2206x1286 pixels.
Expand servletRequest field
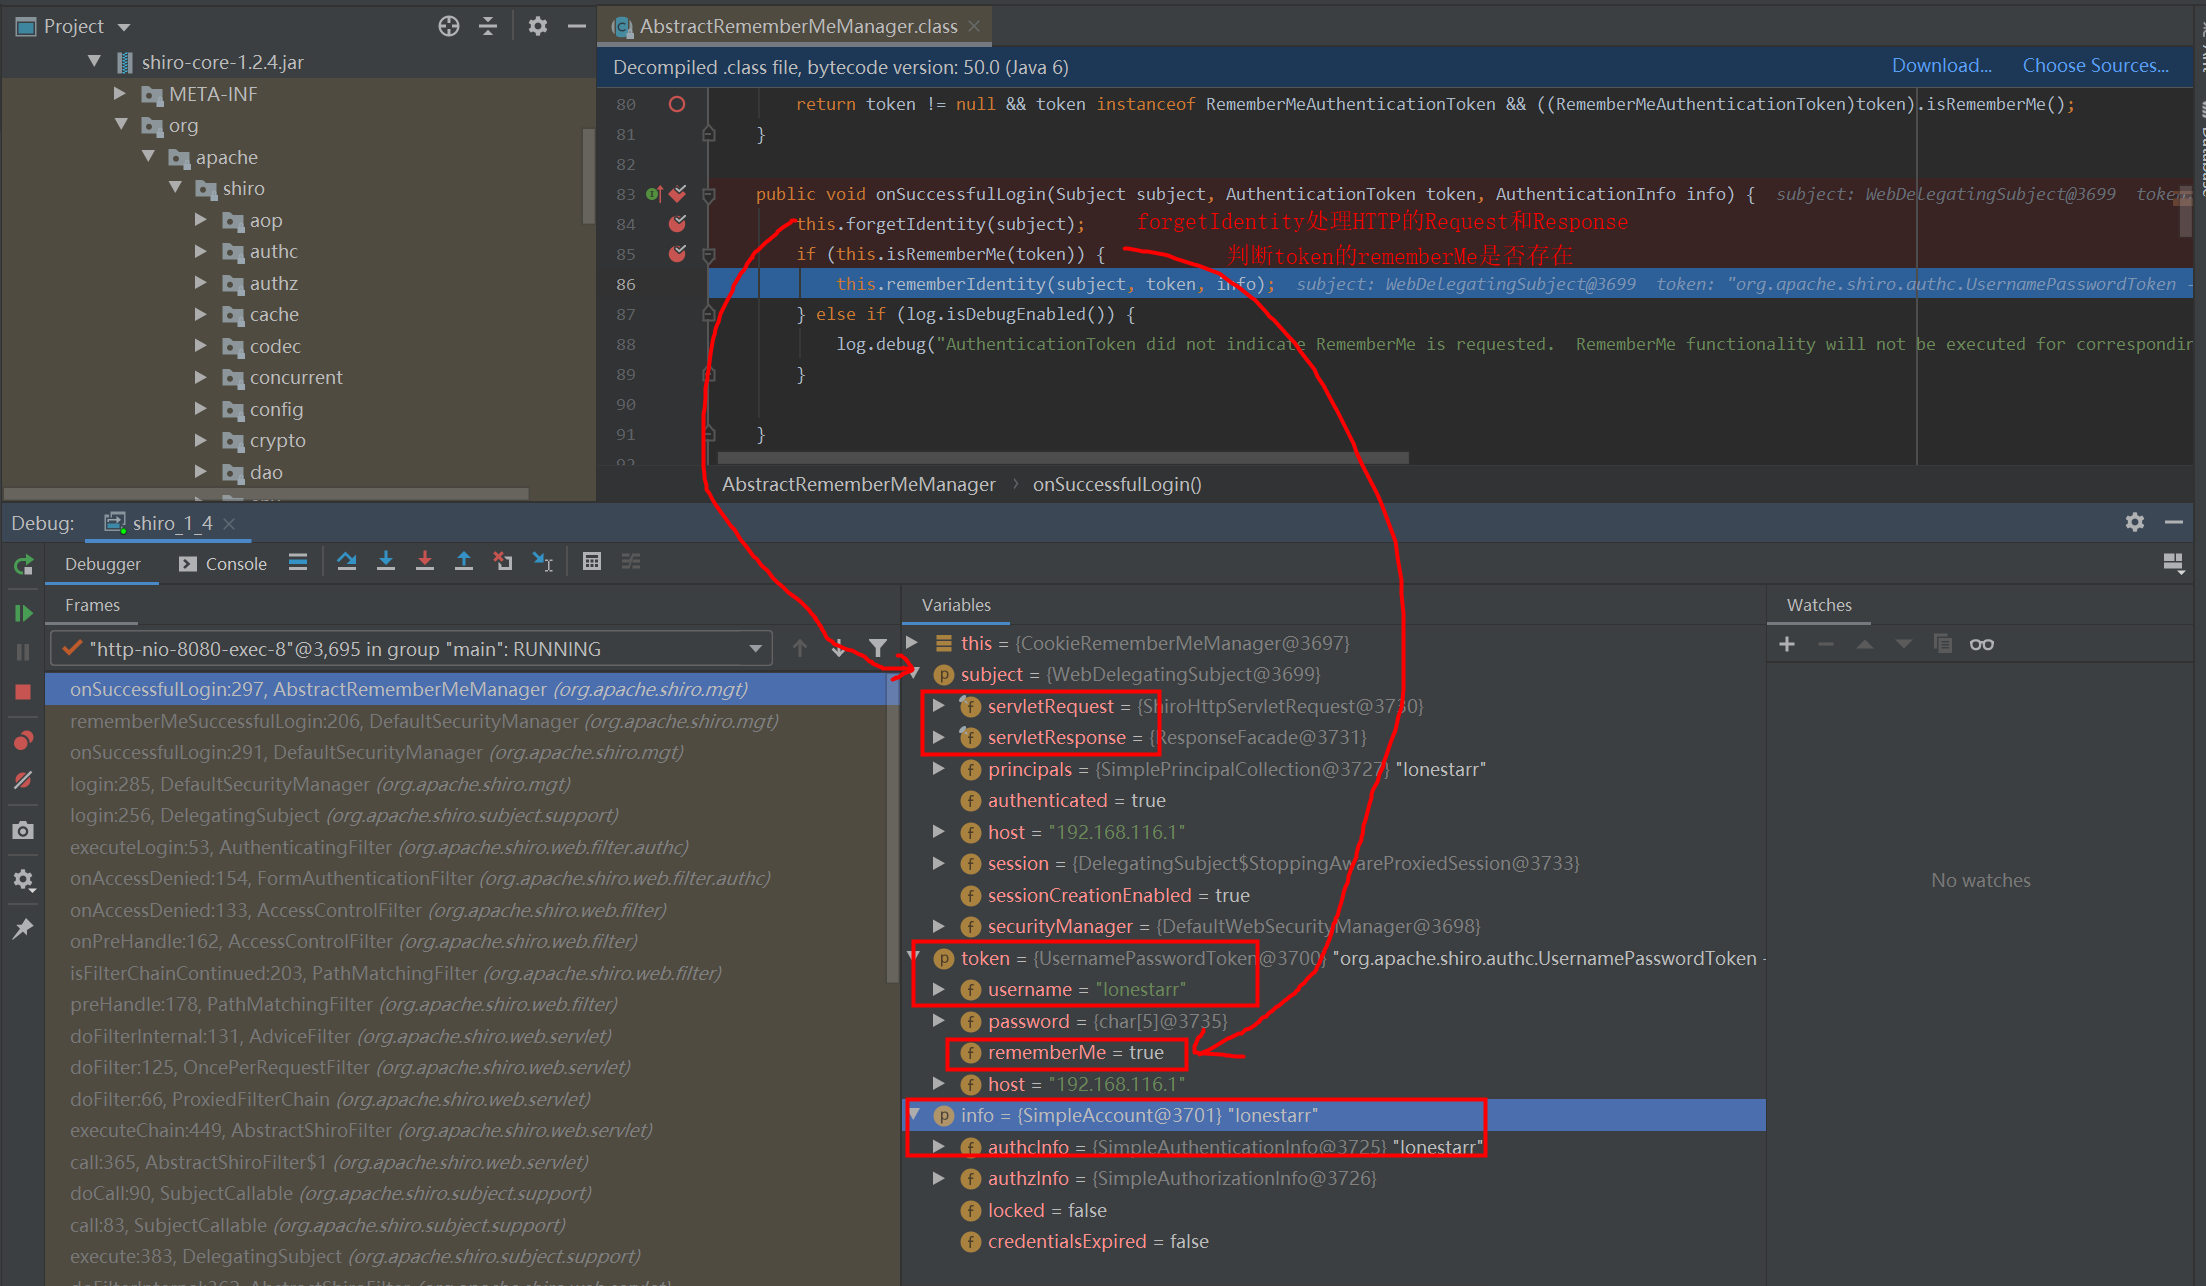coord(939,706)
